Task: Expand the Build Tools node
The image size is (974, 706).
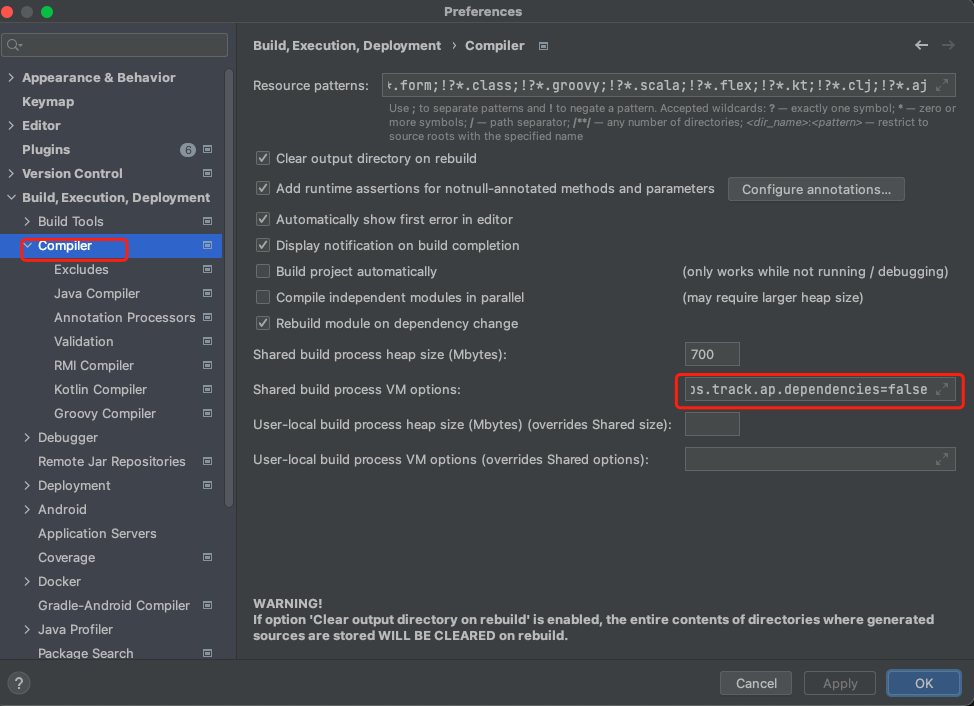Action: pos(27,221)
